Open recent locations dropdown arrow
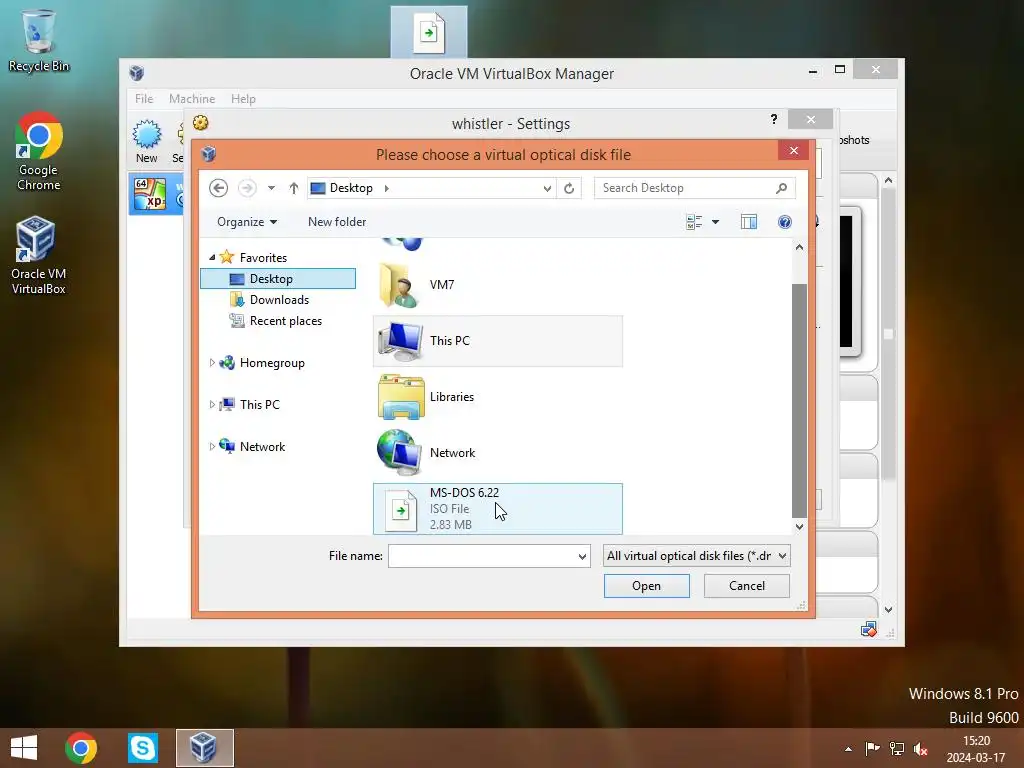 (x=271, y=188)
